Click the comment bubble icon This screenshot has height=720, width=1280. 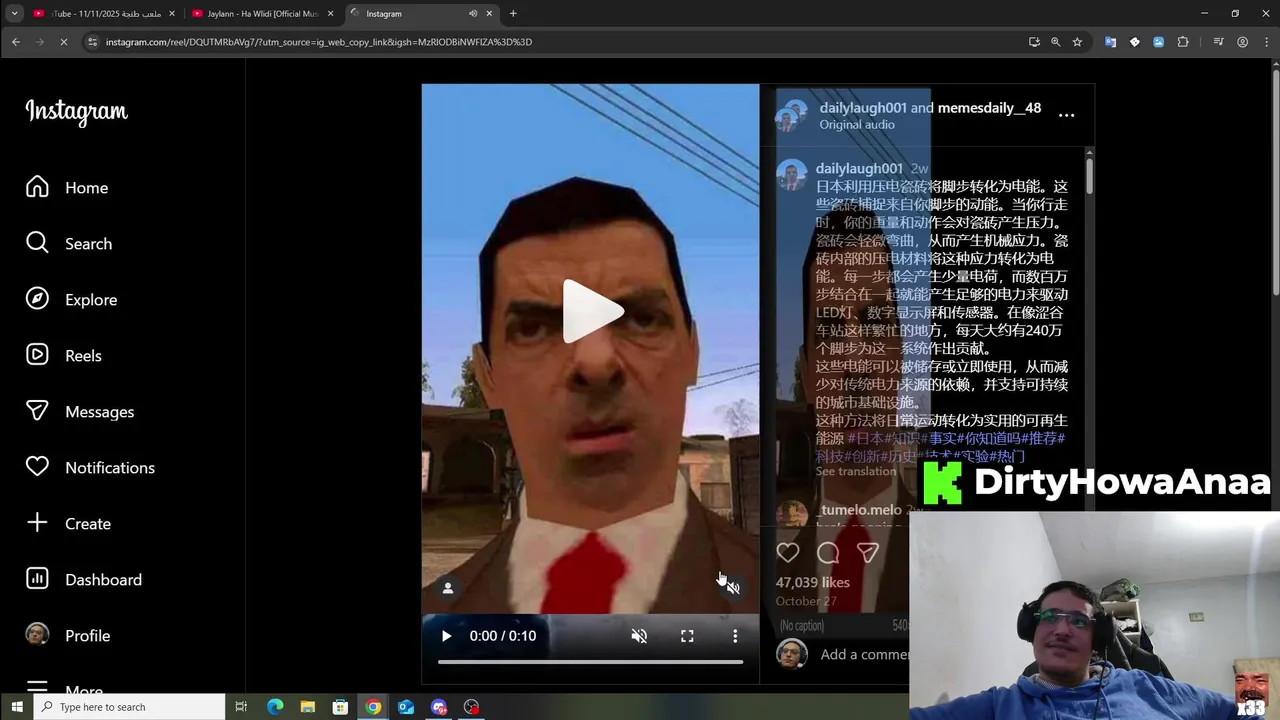pos(828,552)
